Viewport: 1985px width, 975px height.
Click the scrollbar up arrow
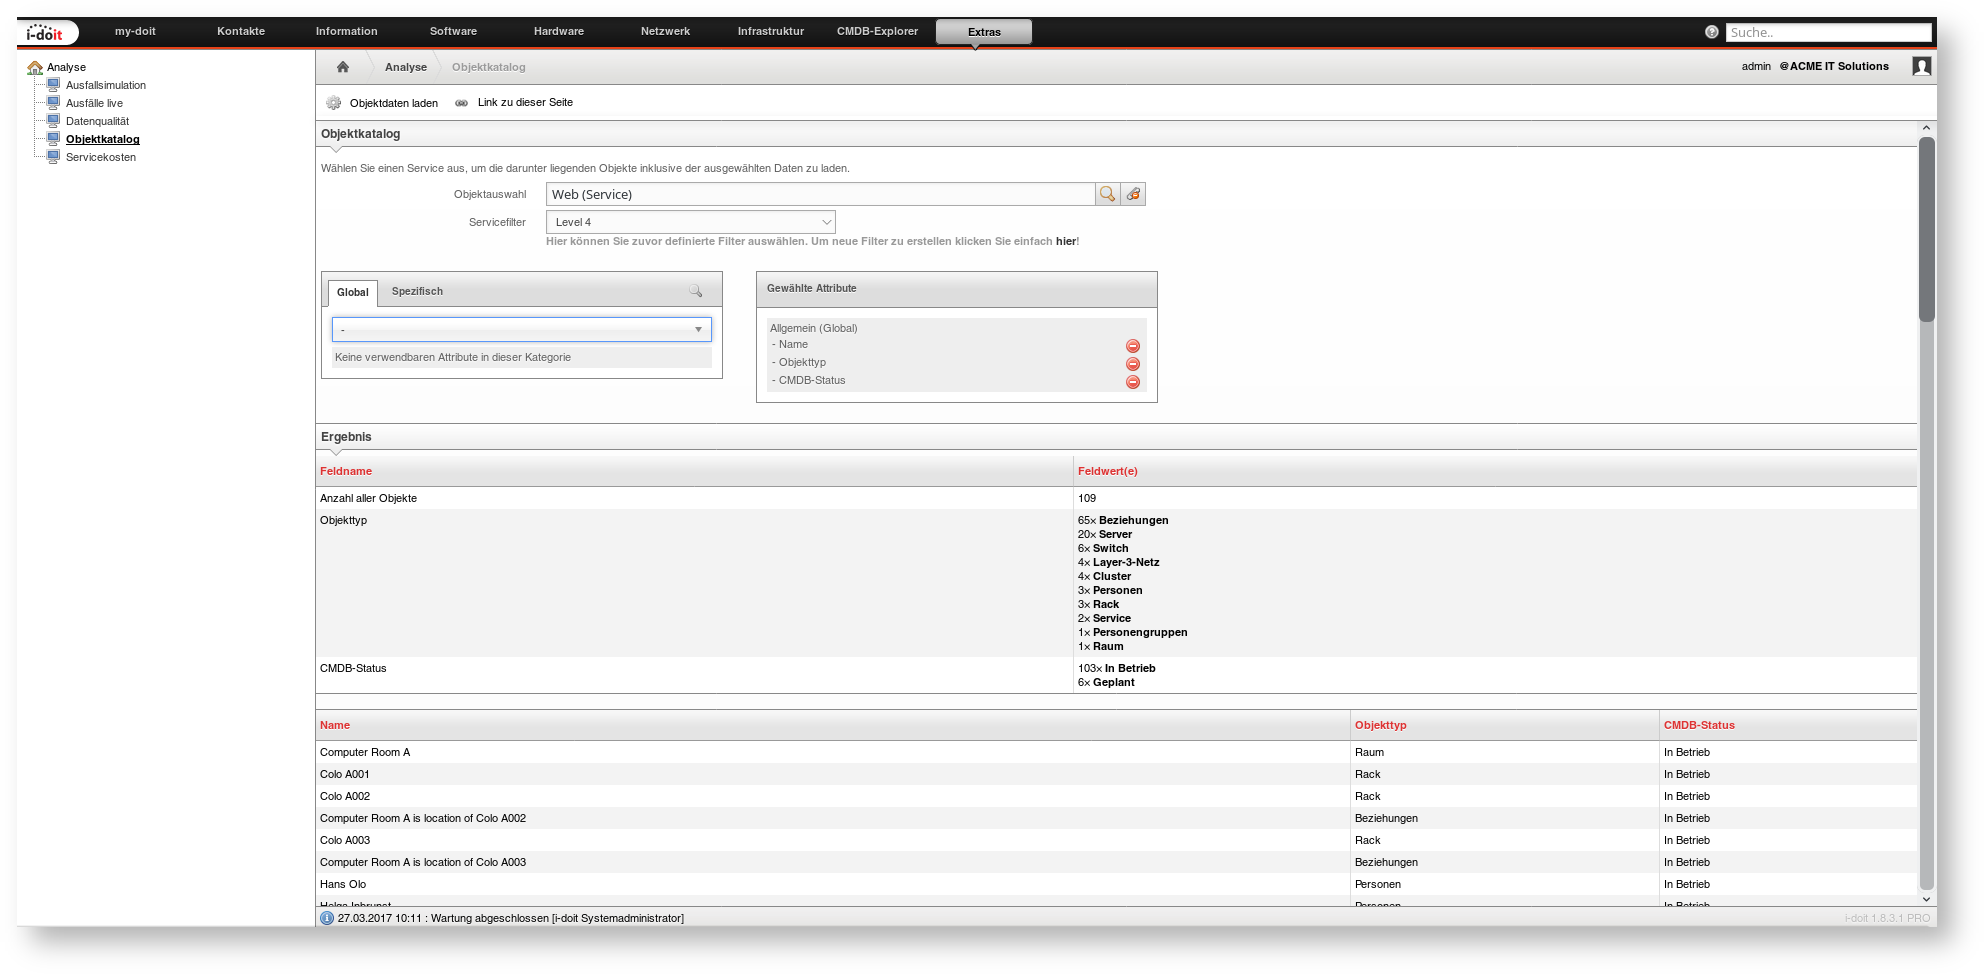click(1926, 128)
